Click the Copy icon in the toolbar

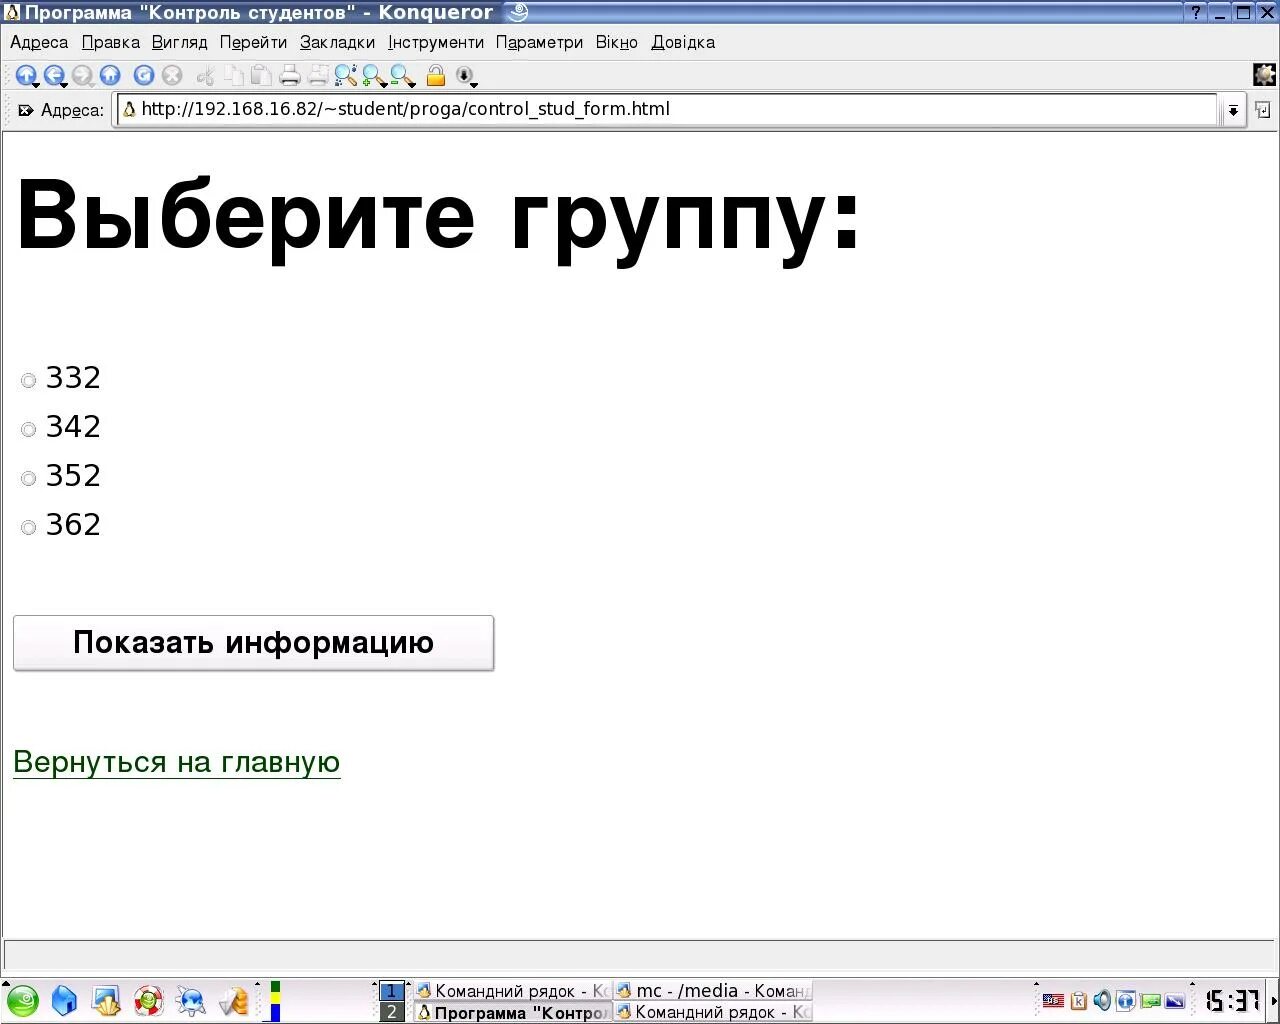234,75
